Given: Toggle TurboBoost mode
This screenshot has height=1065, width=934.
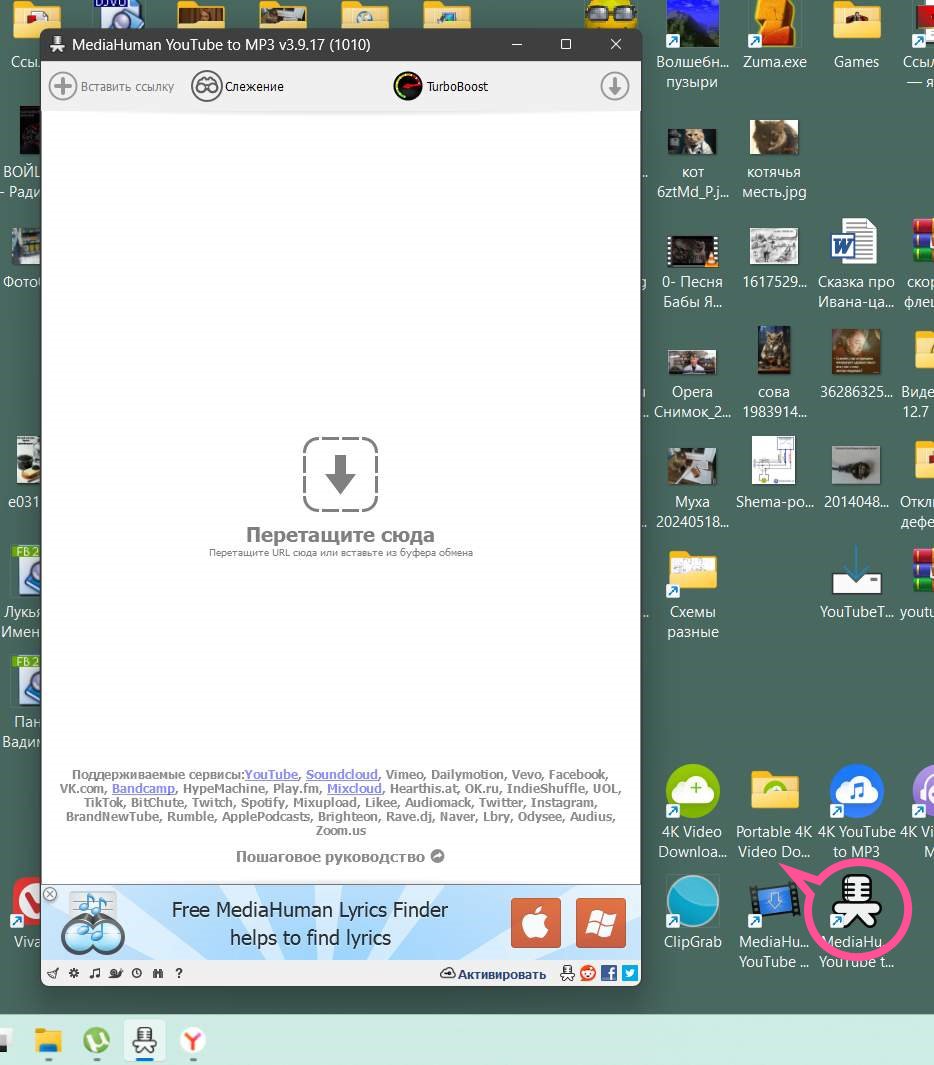Looking at the screenshot, I should 408,86.
